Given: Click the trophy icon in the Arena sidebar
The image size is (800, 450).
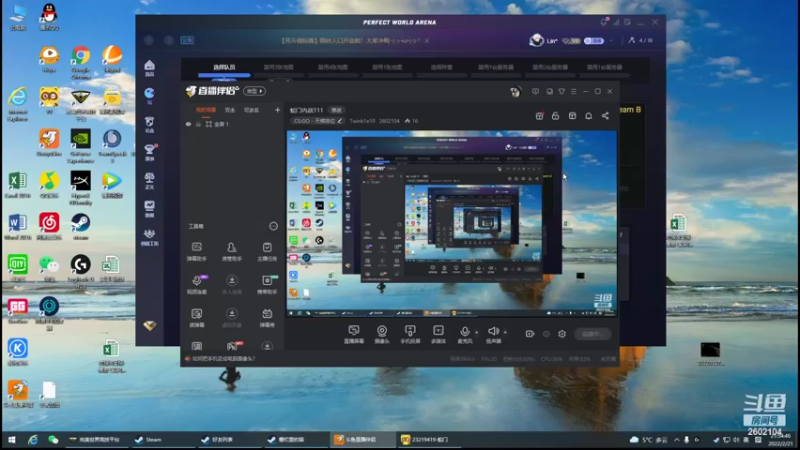Looking at the screenshot, I should (x=150, y=149).
